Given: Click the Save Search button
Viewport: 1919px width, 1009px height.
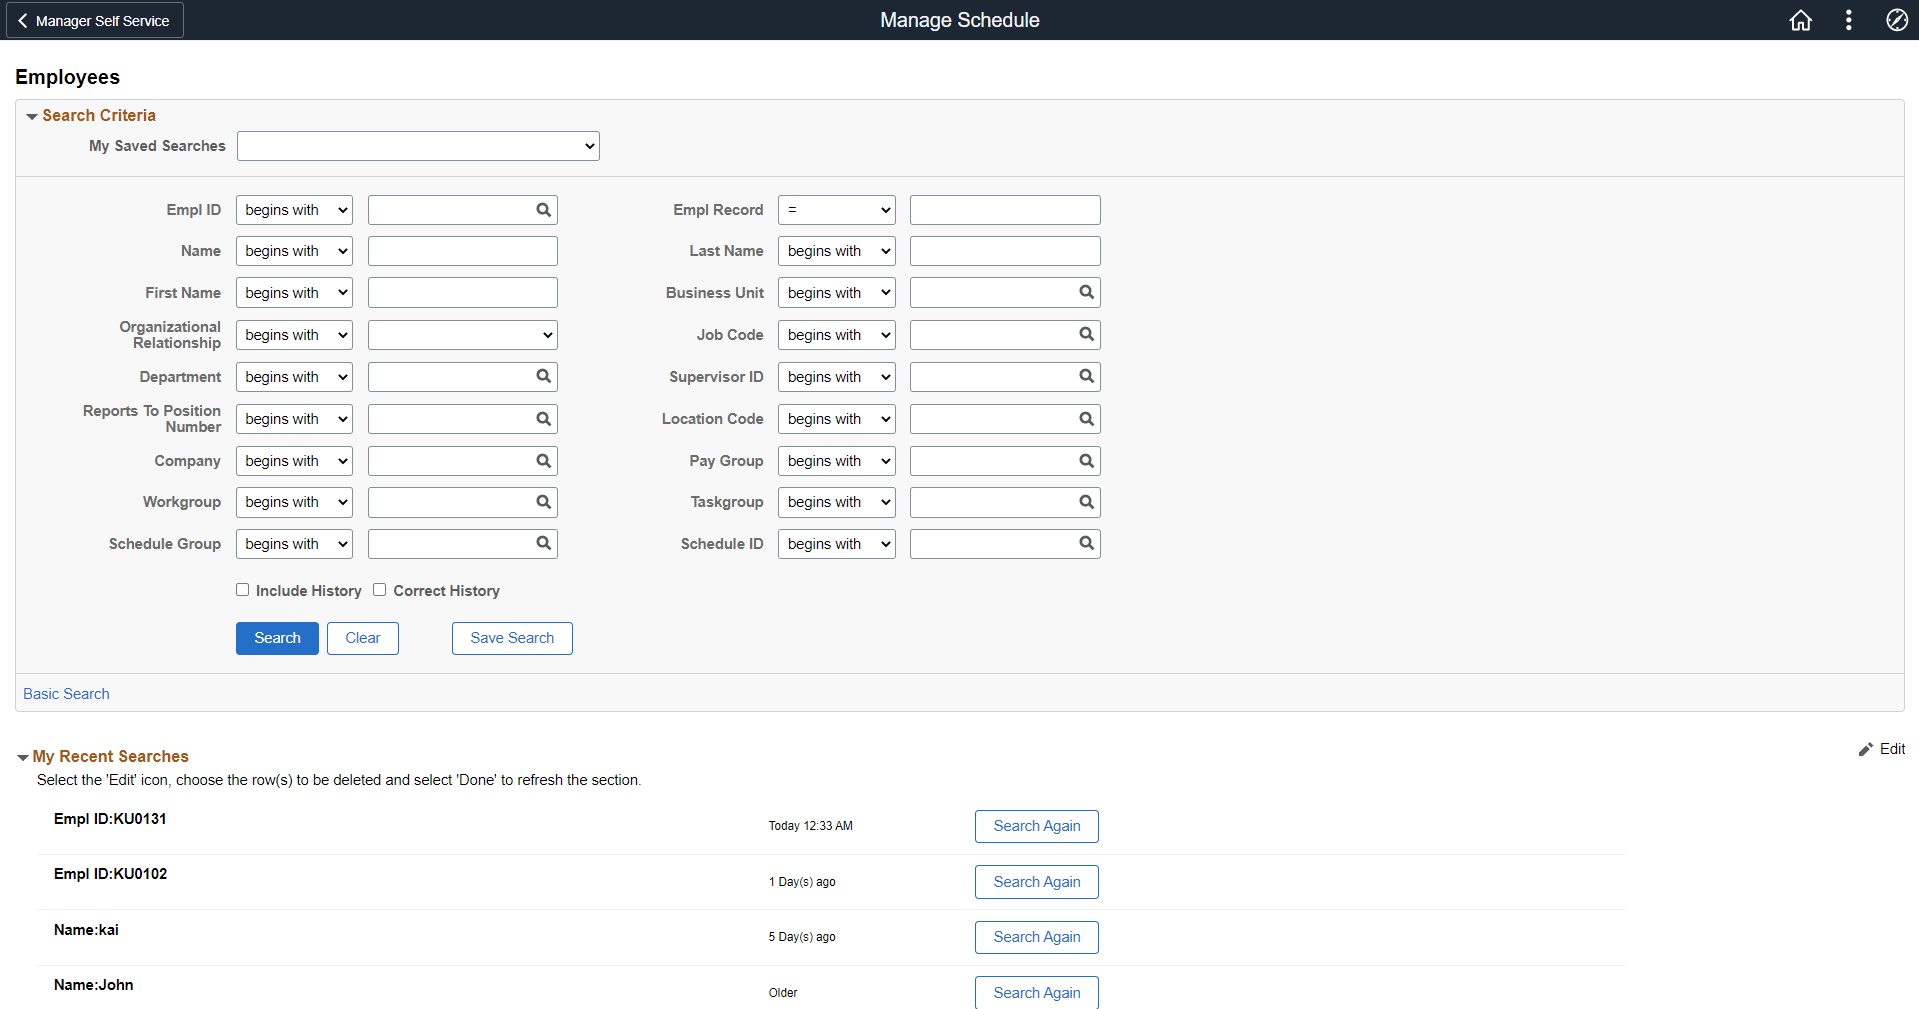Looking at the screenshot, I should pos(511,638).
